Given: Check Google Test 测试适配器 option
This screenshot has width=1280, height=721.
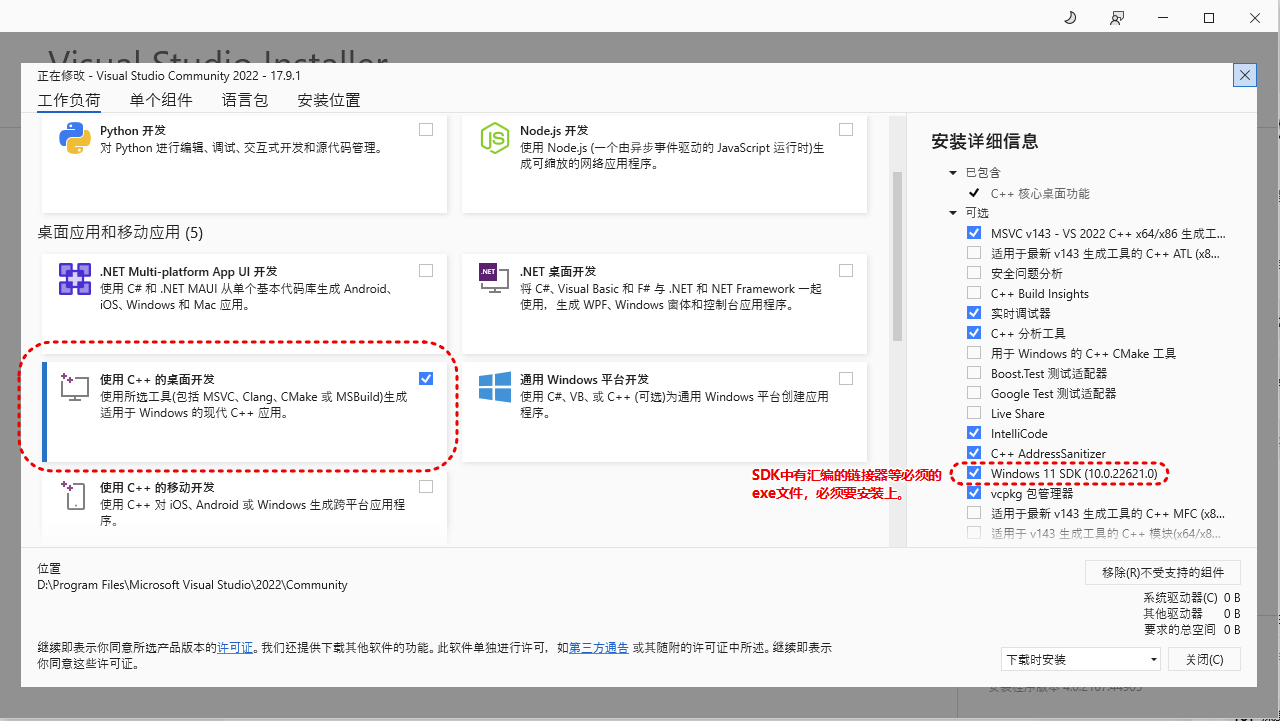Looking at the screenshot, I should click(x=974, y=393).
